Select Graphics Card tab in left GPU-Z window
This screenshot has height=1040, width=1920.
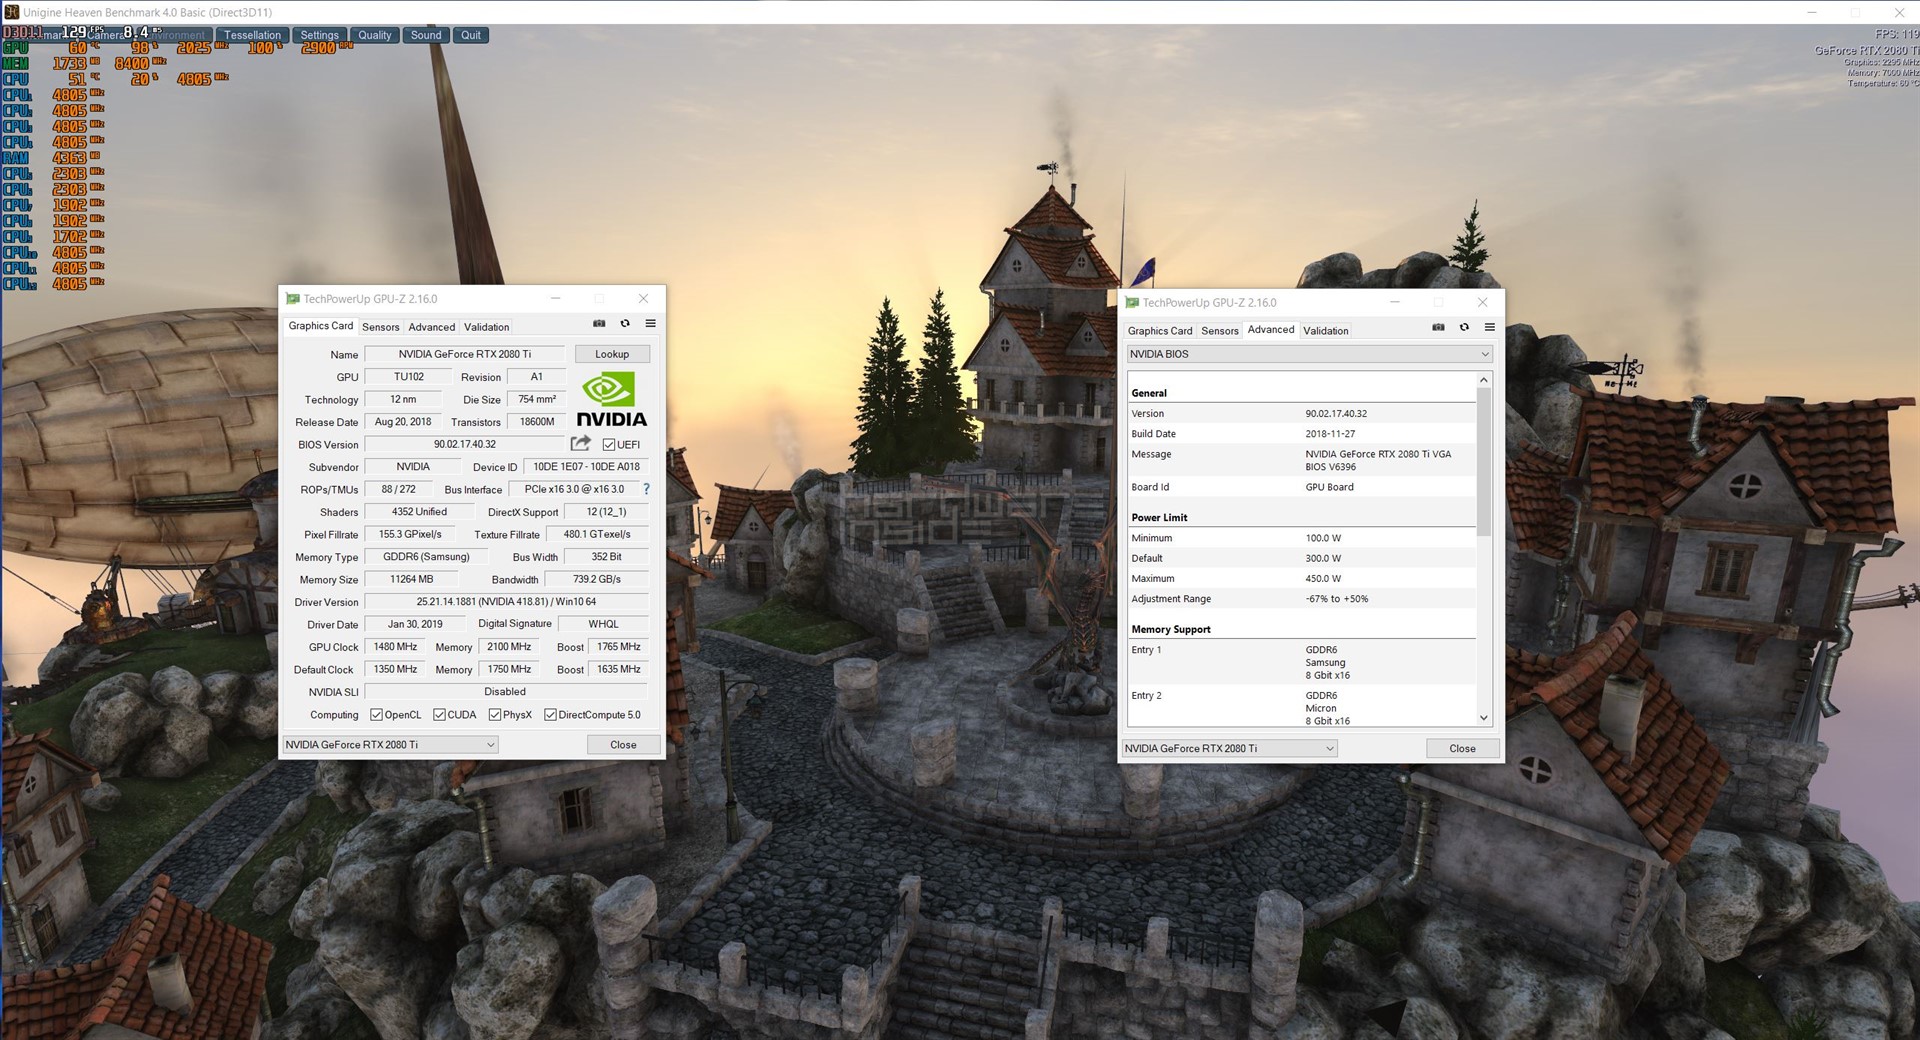[x=321, y=326]
